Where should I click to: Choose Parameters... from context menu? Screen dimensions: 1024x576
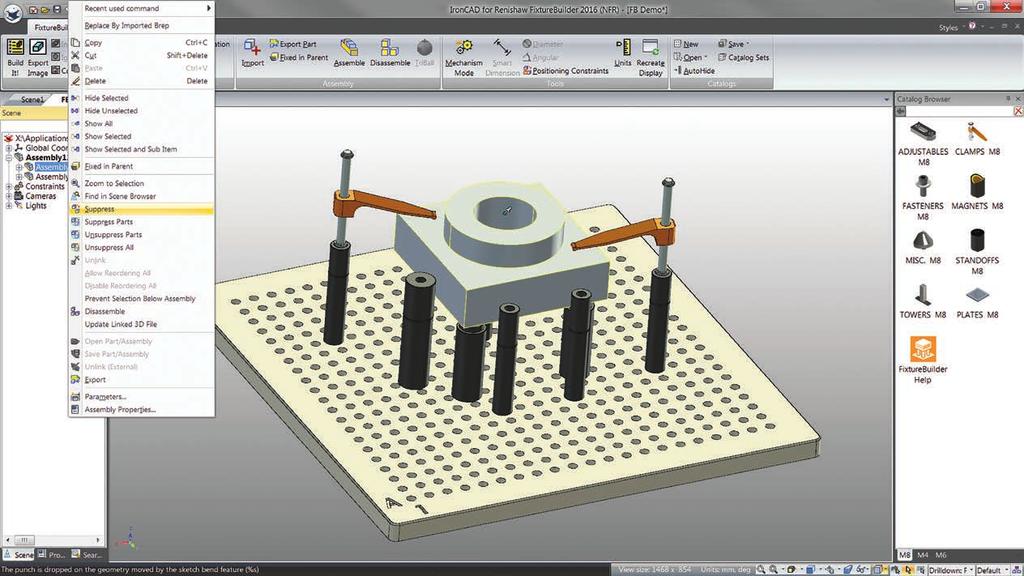pos(142,396)
